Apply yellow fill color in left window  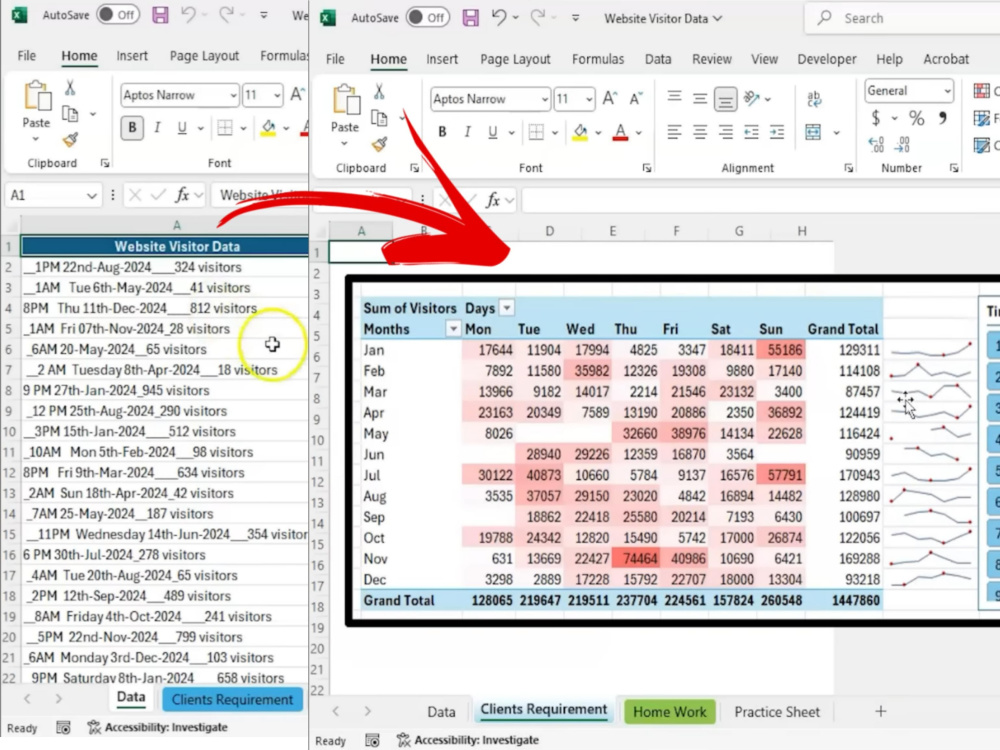tap(268, 128)
